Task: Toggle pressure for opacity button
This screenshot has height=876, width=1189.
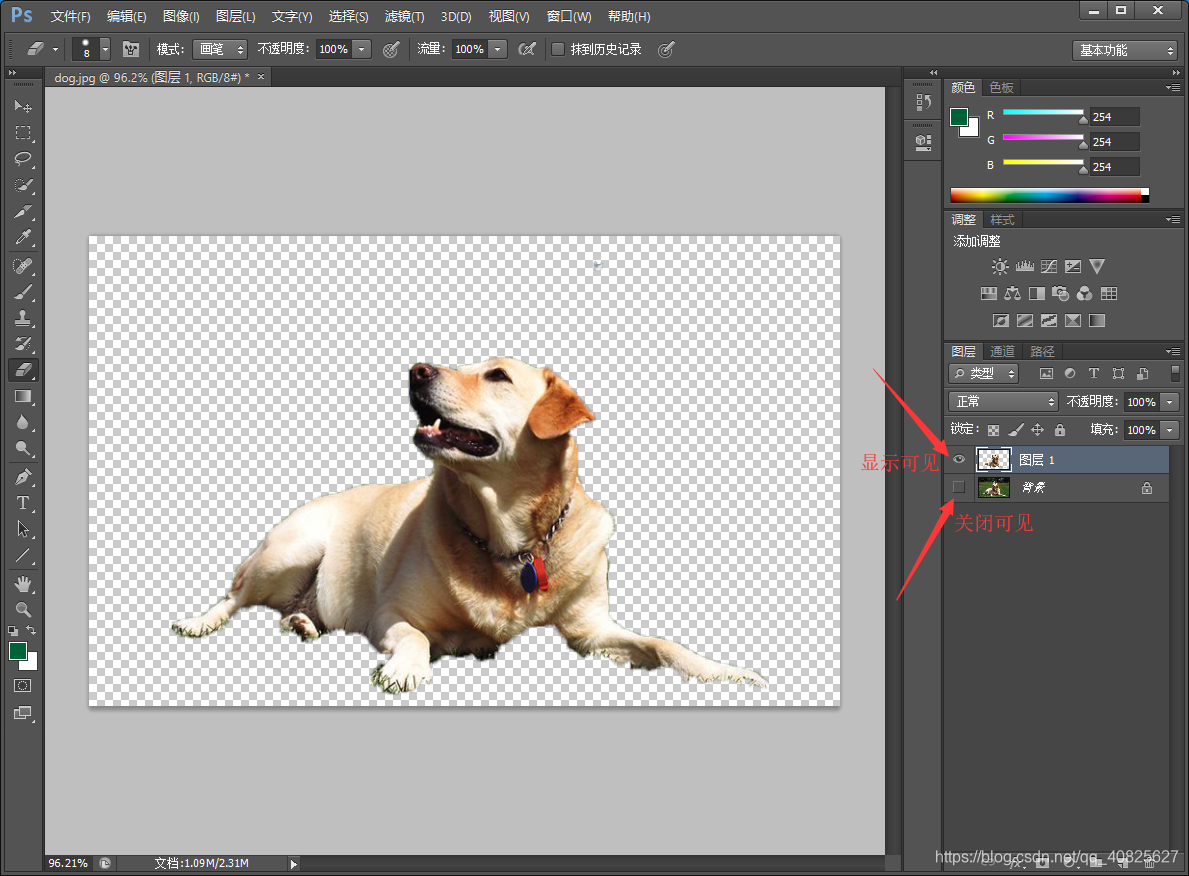Action: pyautogui.click(x=391, y=49)
